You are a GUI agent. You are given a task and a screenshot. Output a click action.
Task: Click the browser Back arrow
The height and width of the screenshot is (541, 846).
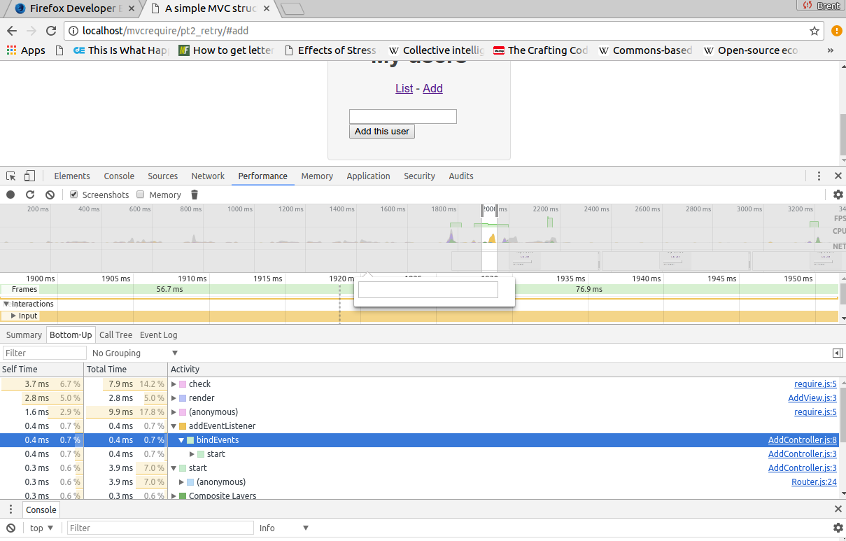(12, 31)
